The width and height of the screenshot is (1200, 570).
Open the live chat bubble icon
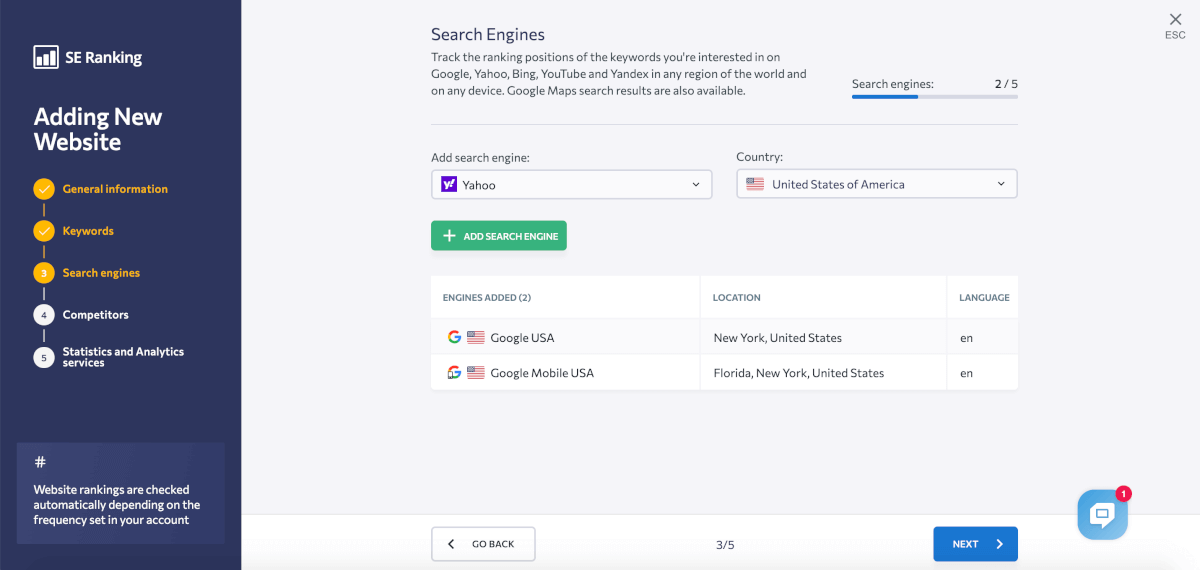click(1102, 515)
